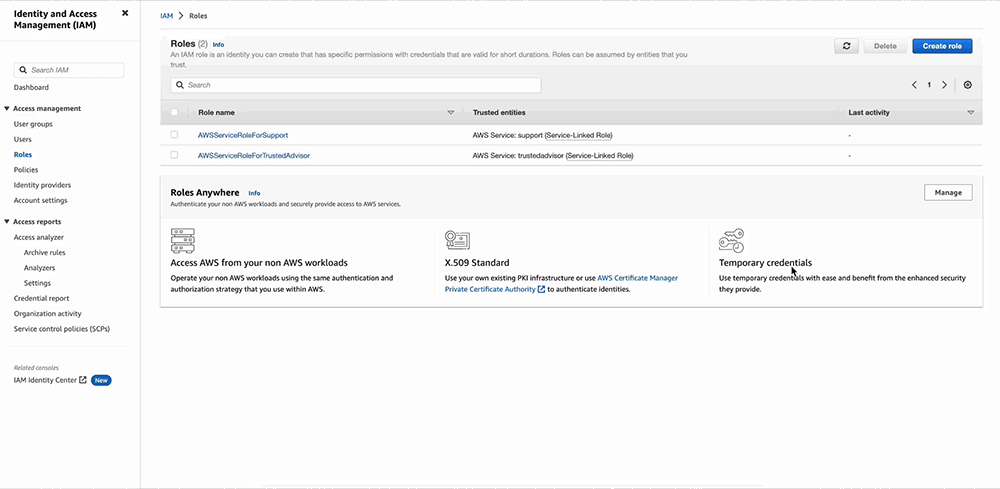Screen dimensions: 1000x489
Task: Click the search magnifier in Search IAM
Action: tap(24, 70)
